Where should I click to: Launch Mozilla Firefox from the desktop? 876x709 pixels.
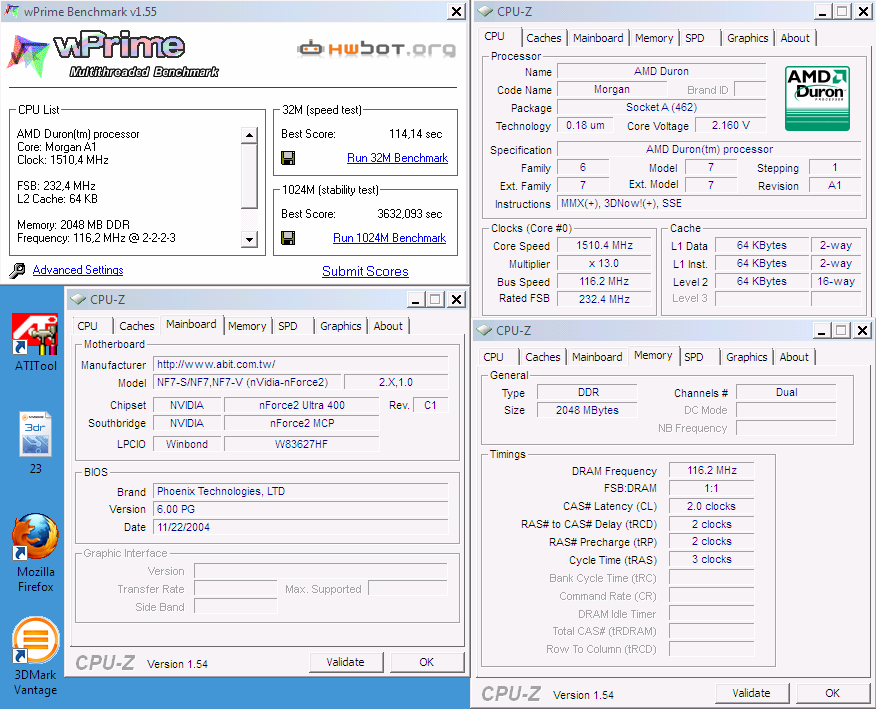tap(35, 552)
